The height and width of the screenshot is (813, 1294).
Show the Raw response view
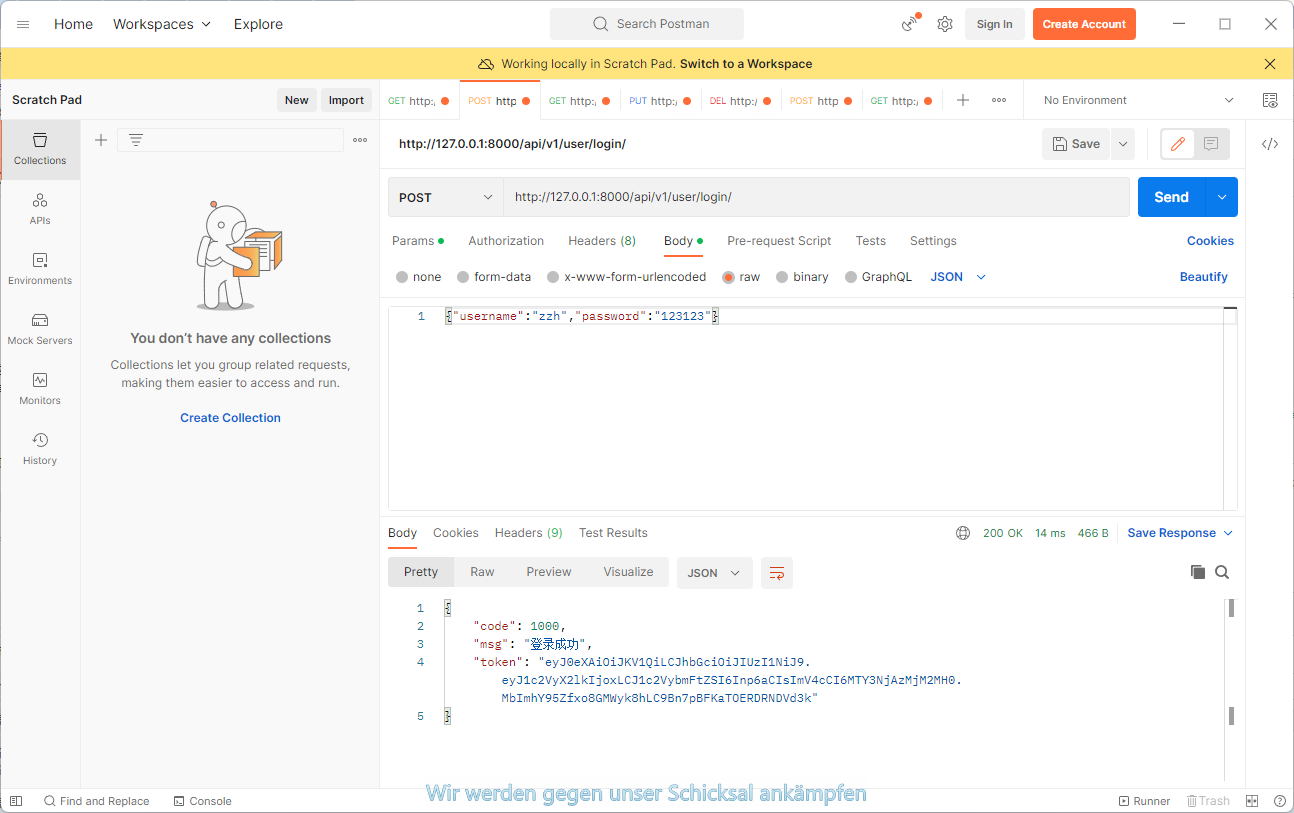pos(482,572)
